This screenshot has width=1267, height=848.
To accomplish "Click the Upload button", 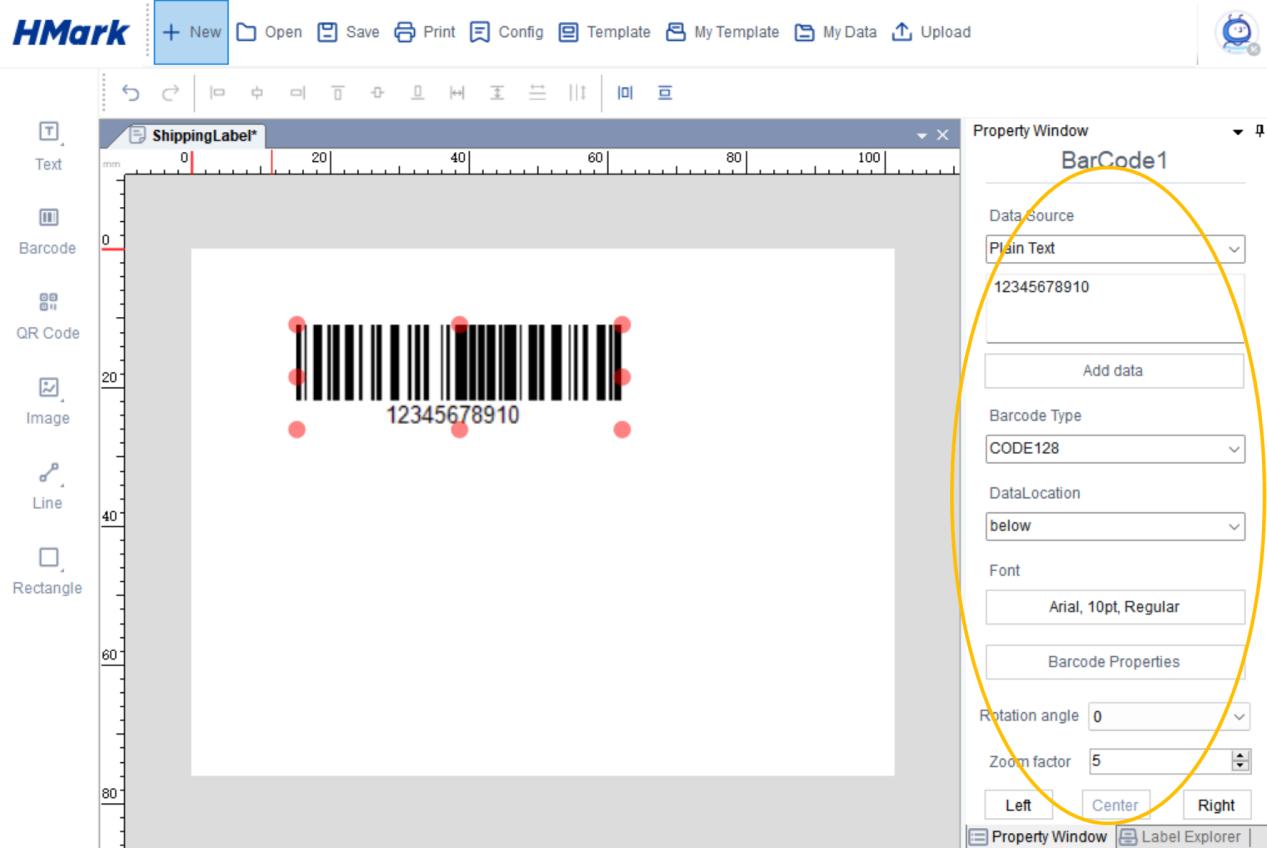I will 929,32.
